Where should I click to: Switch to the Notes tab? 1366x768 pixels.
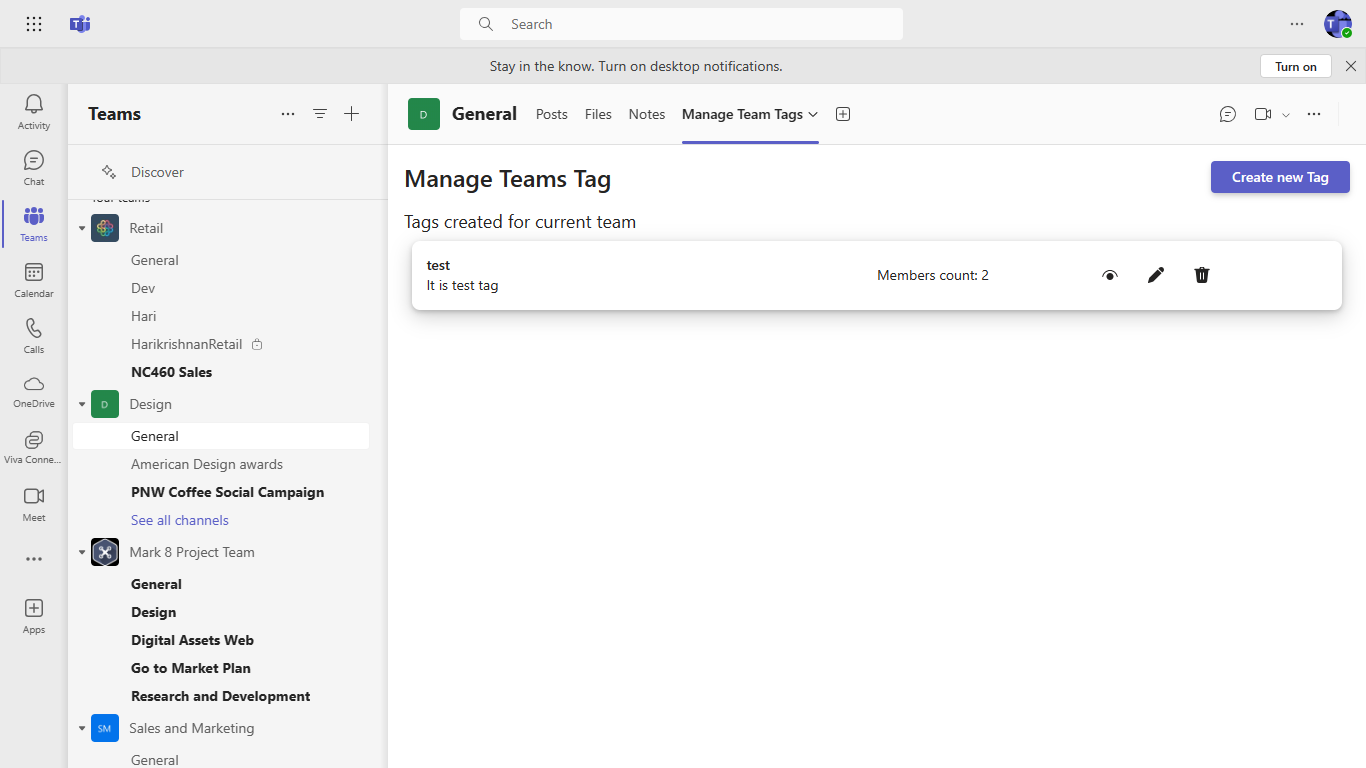647,114
